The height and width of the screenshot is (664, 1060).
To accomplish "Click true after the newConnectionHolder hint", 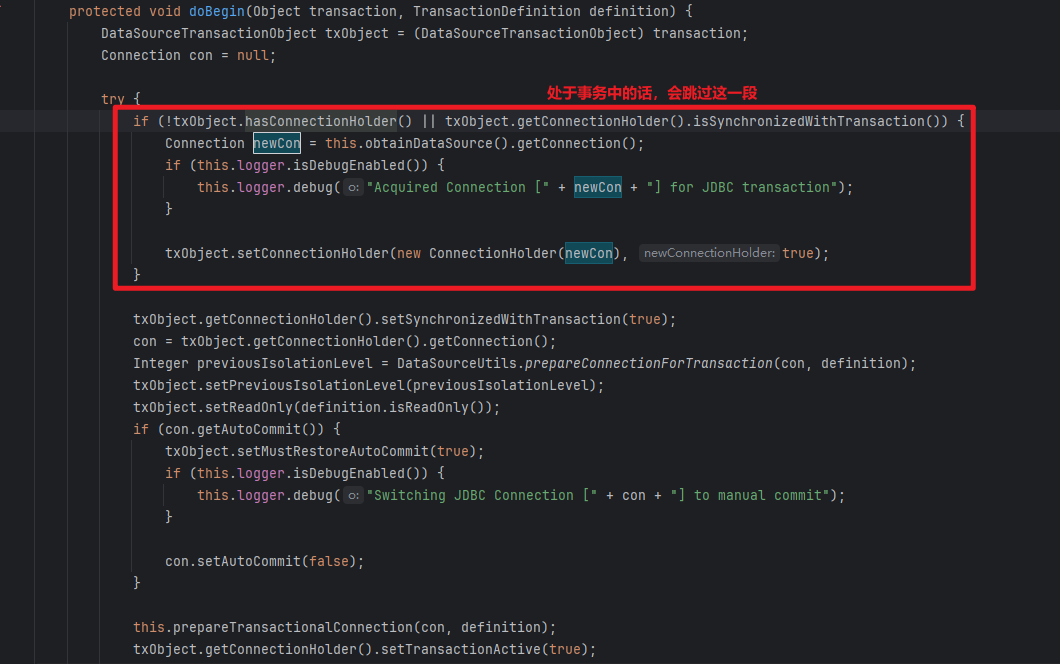I will click(798, 254).
